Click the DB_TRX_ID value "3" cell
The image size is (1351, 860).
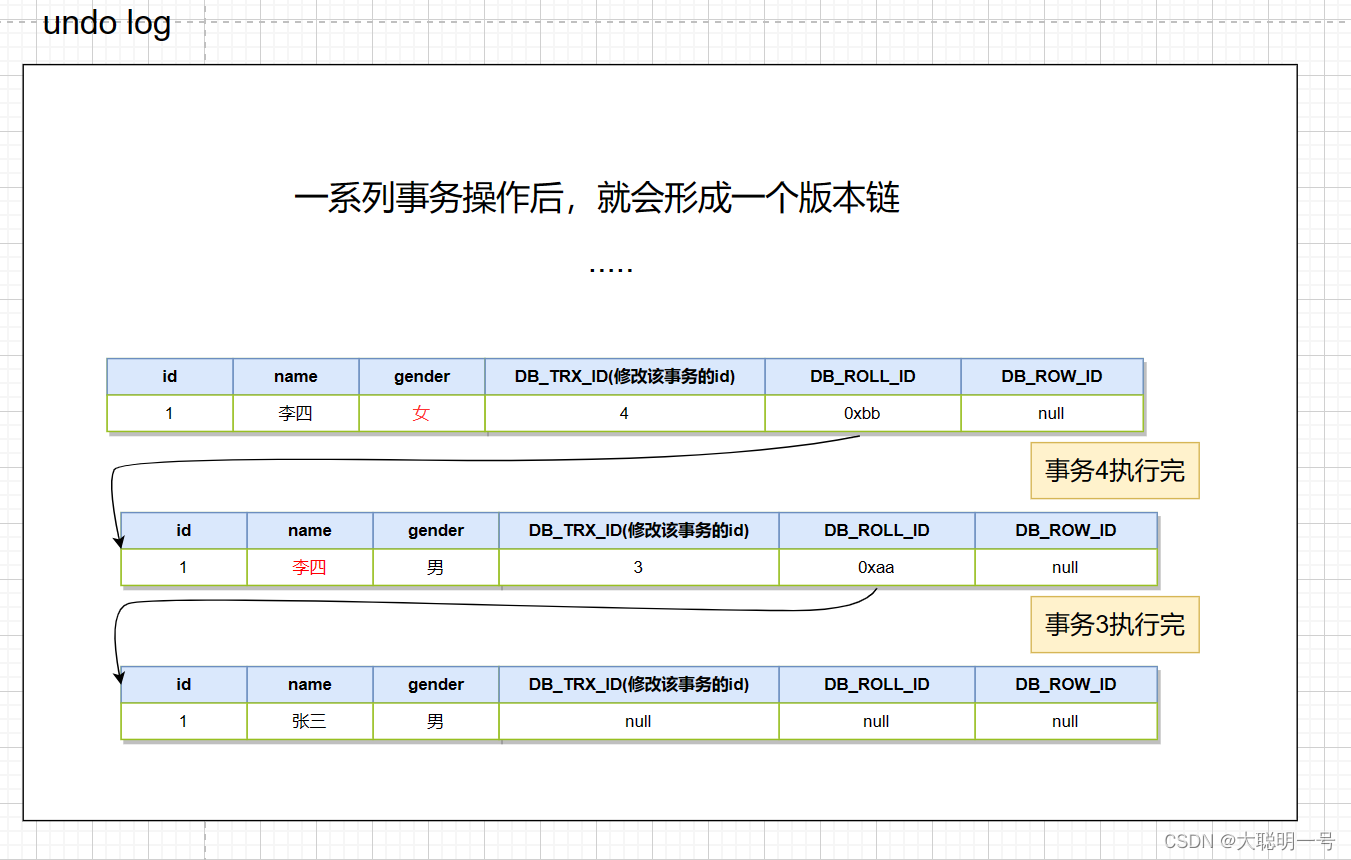[x=639, y=567]
